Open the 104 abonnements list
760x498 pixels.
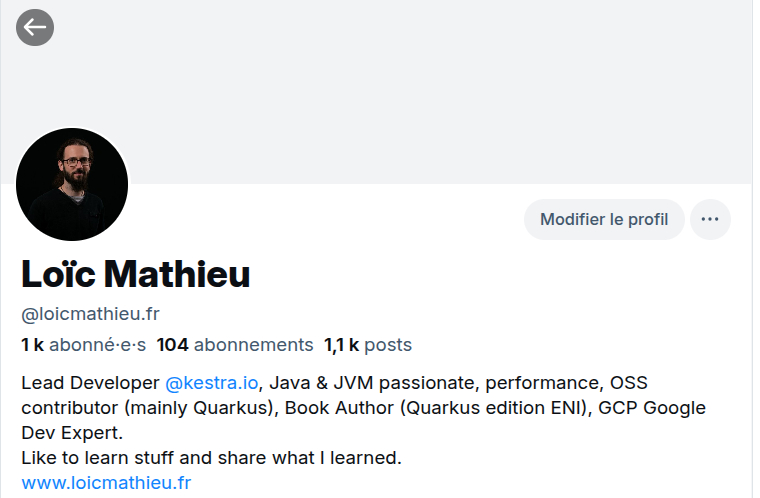235,345
